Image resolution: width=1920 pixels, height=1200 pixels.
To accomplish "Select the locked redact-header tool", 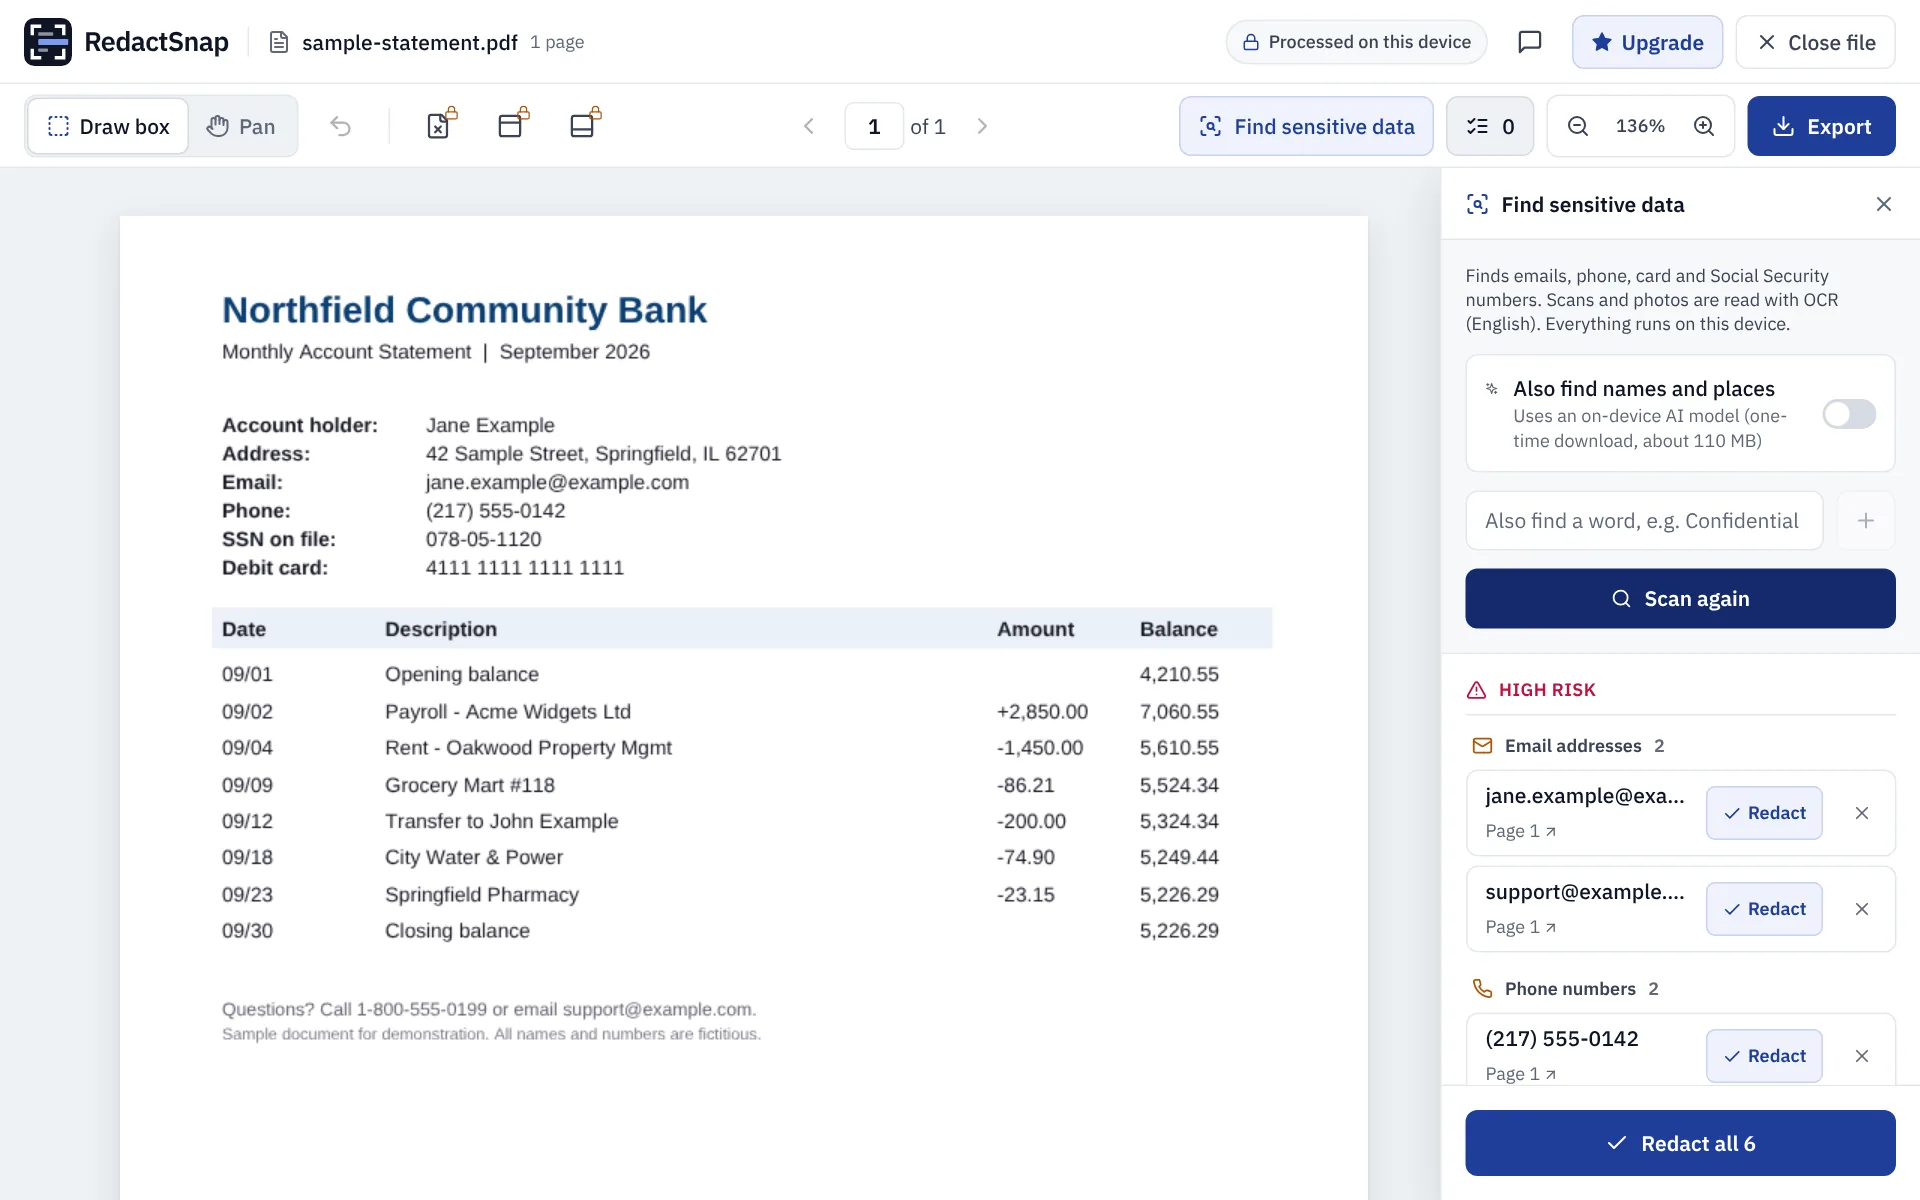I will click(513, 124).
